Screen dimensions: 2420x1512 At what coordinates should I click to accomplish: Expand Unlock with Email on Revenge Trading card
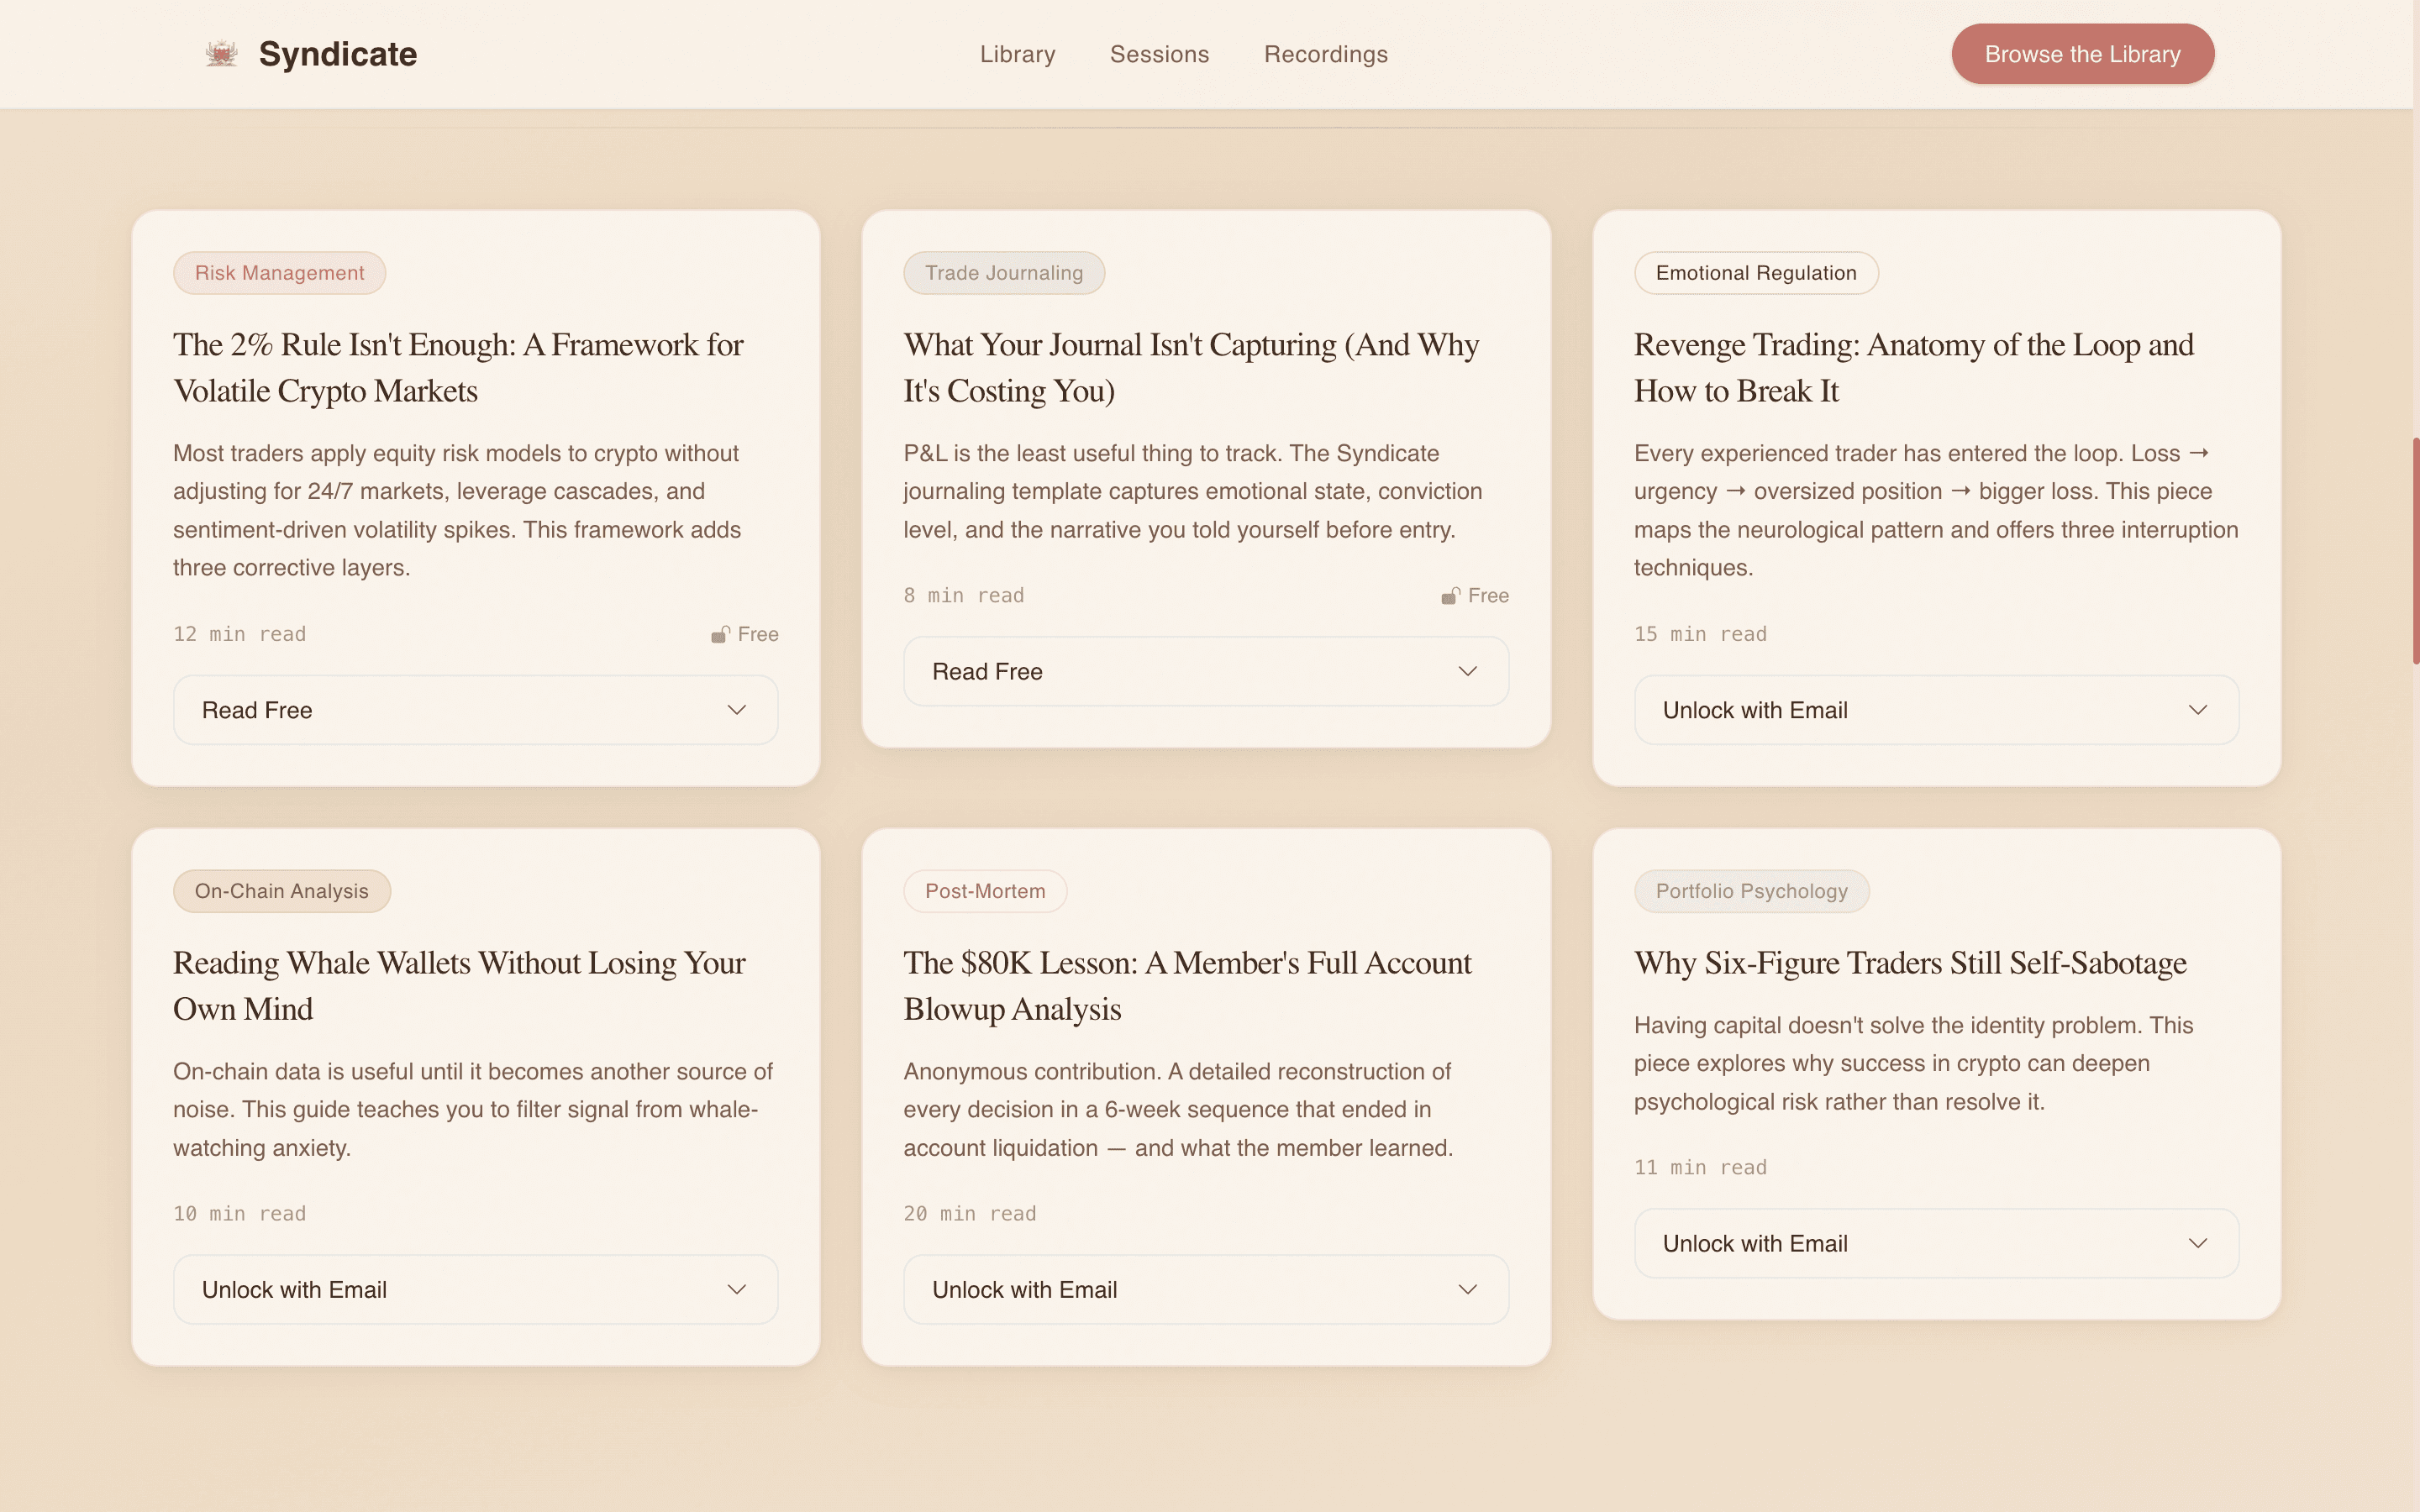click(1936, 710)
